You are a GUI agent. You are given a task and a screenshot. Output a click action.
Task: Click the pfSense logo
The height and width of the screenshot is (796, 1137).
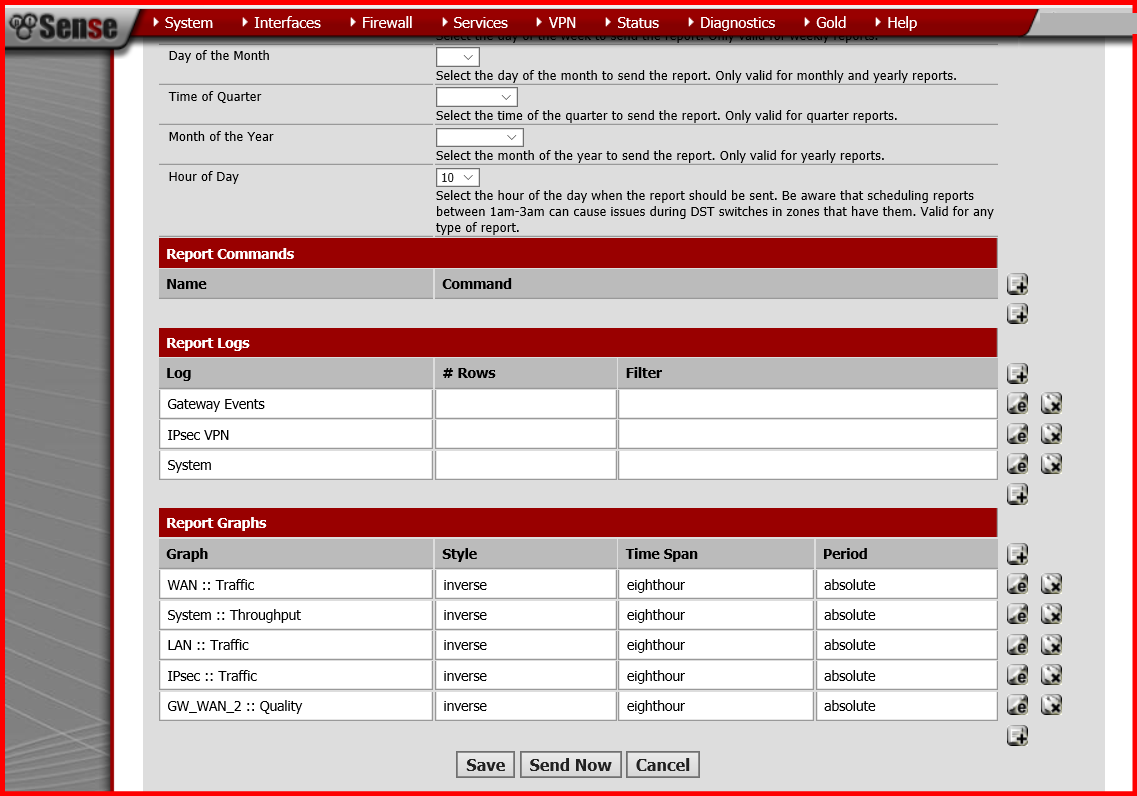[x=65, y=27]
